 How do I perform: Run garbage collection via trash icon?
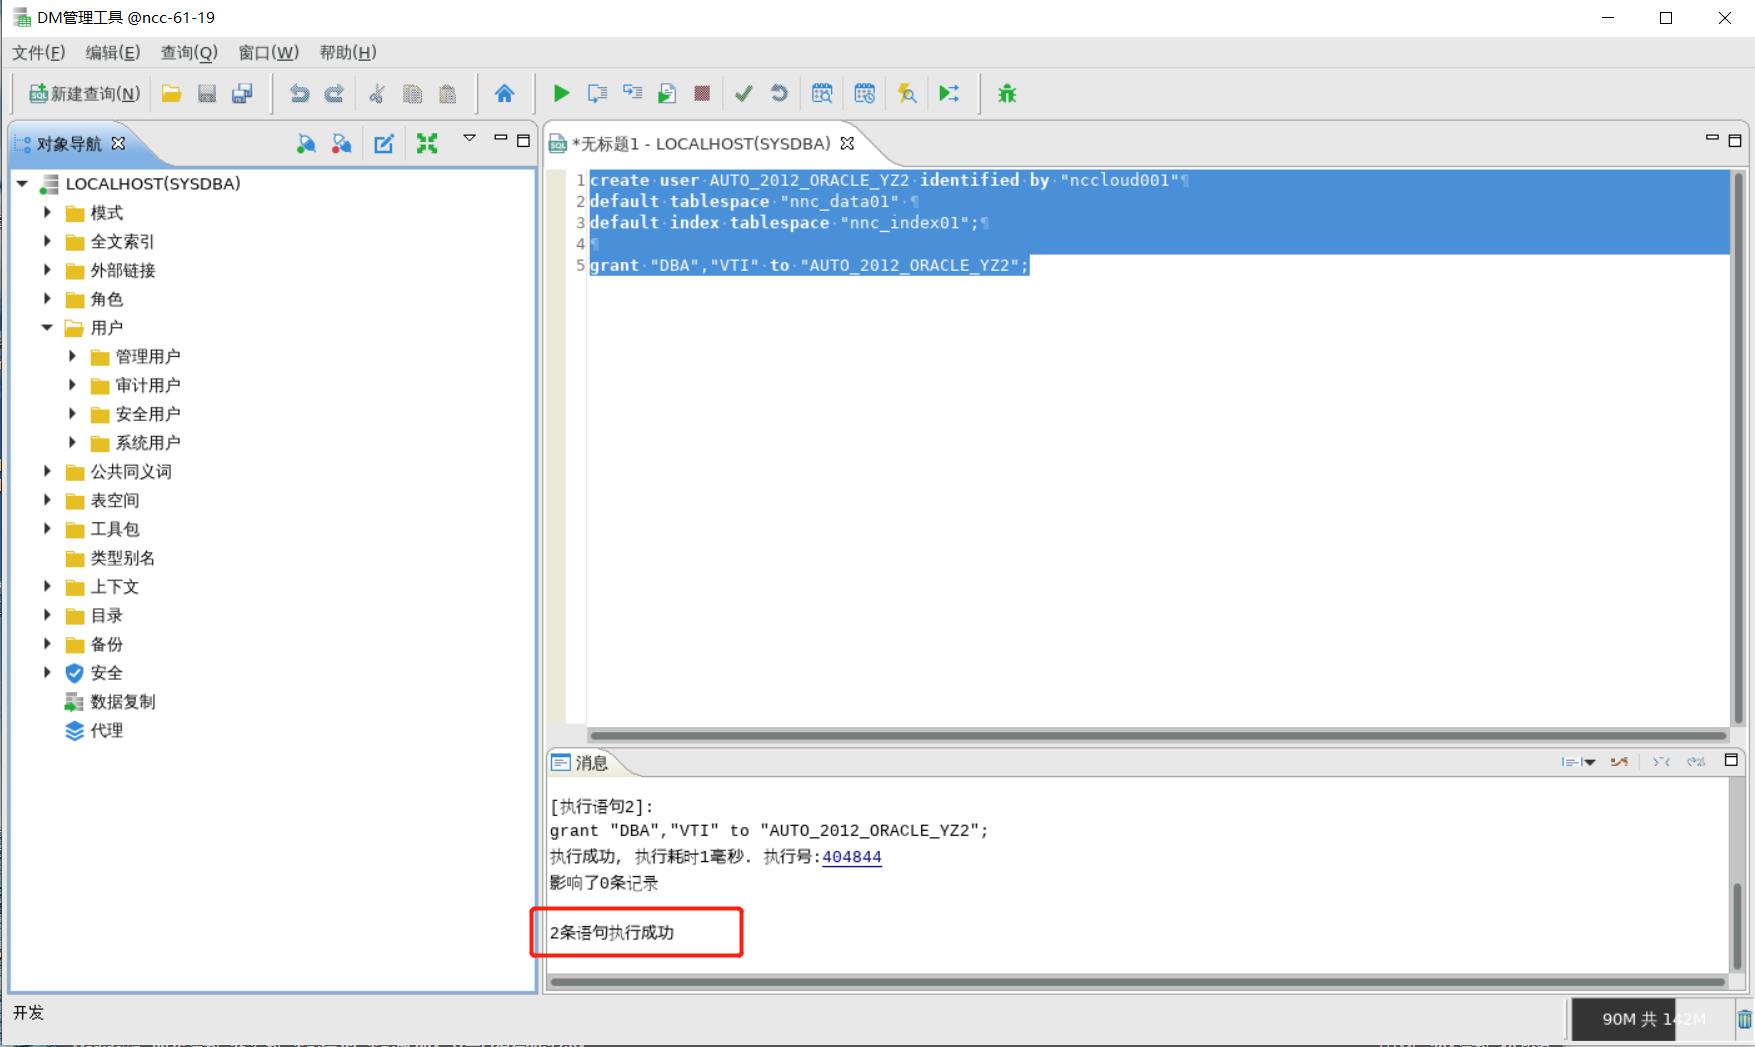(x=1744, y=1019)
